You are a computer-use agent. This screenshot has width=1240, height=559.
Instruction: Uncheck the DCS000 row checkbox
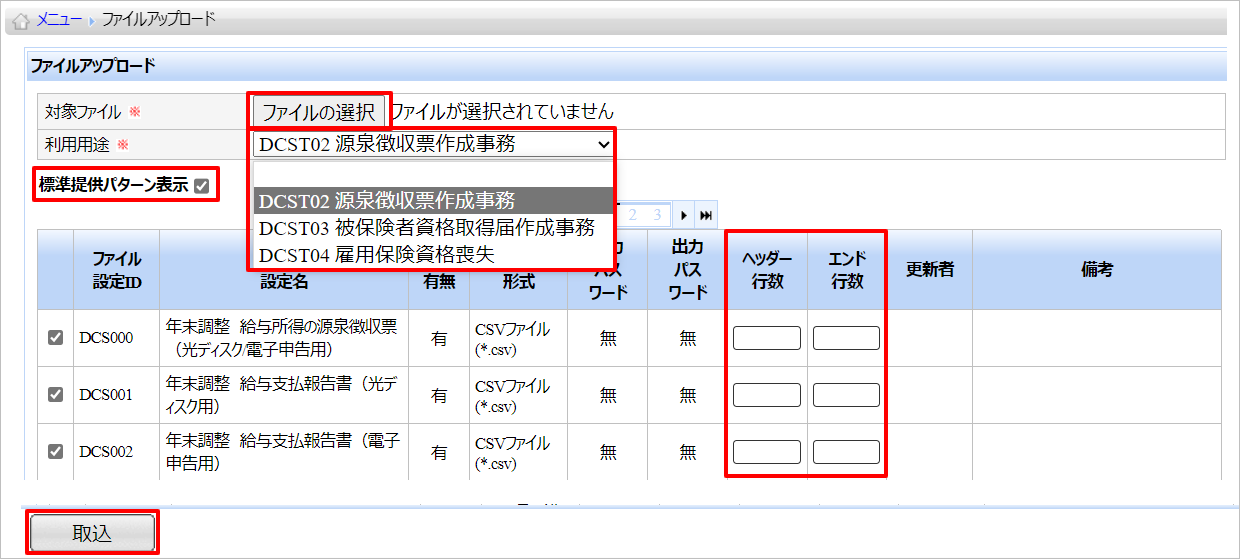56,338
